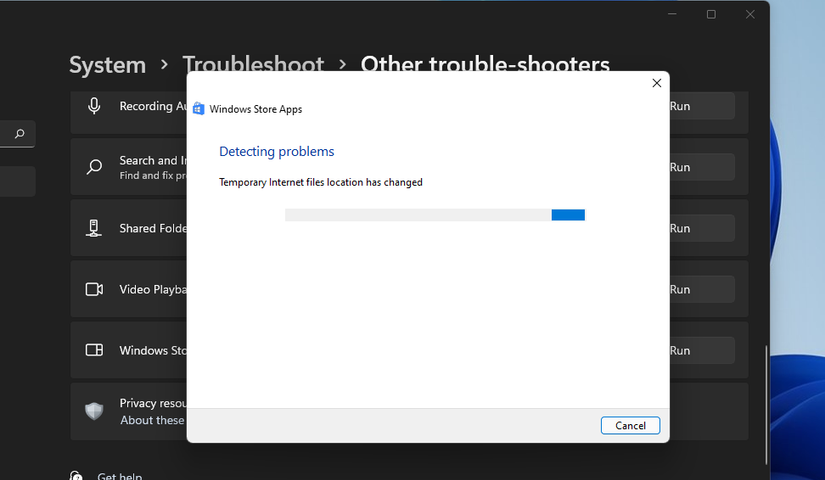825x480 pixels.
Task: Run the Recording Audio troubleshooter
Action: click(x=702, y=106)
